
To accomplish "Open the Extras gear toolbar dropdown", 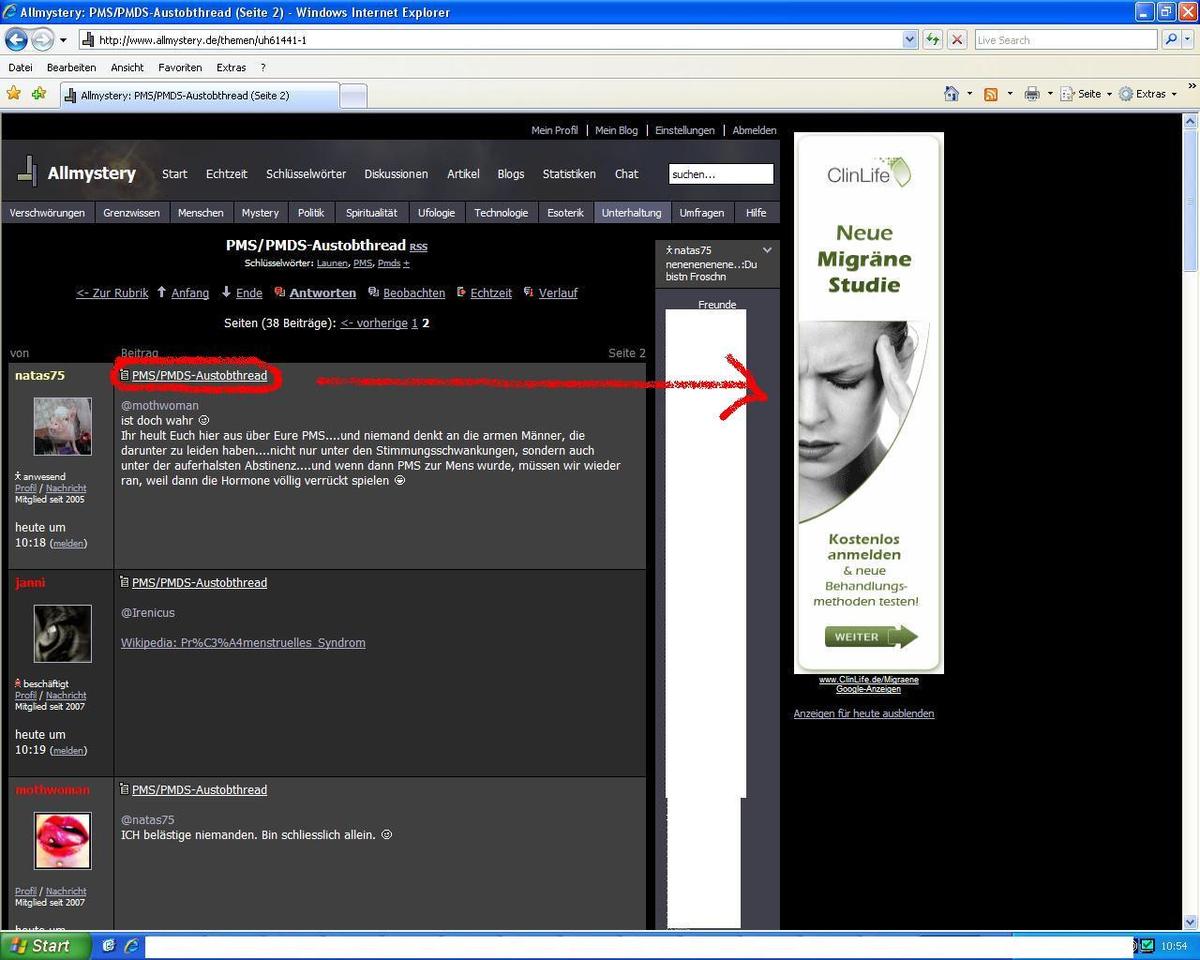I will click(x=1148, y=93).
